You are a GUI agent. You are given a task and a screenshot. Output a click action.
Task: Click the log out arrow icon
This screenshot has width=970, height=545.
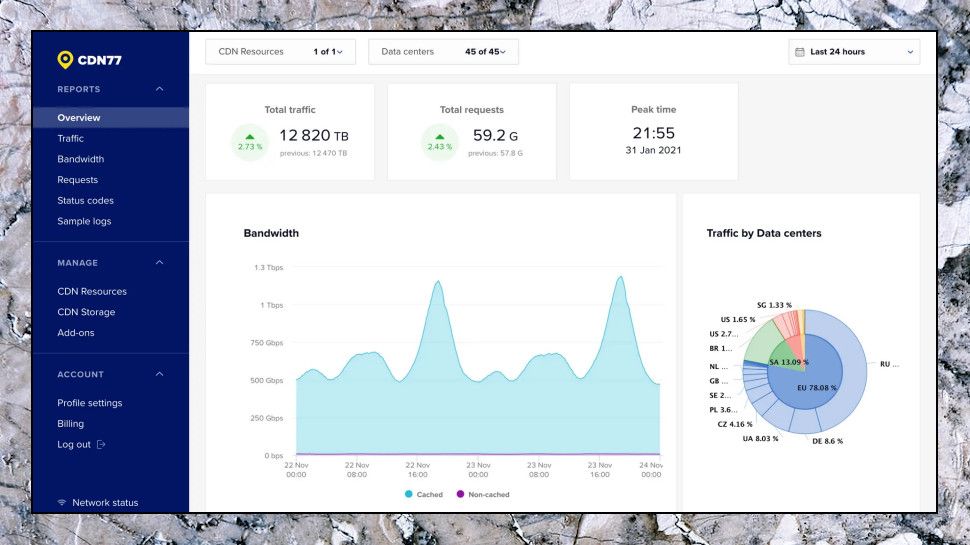pyautogui.click(x=101, y=444)
